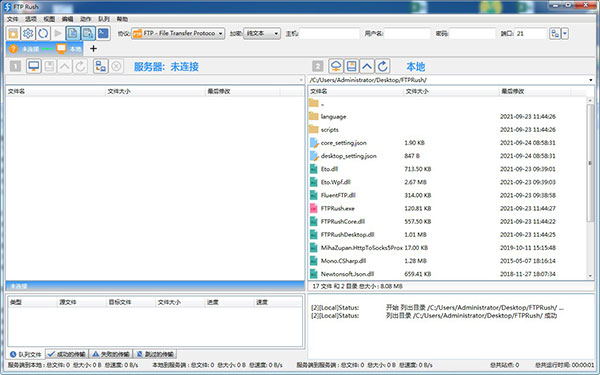Screen dimensions: 600x375
Task: Switch to the last queue tab on the right
Action: pos(155,354)
